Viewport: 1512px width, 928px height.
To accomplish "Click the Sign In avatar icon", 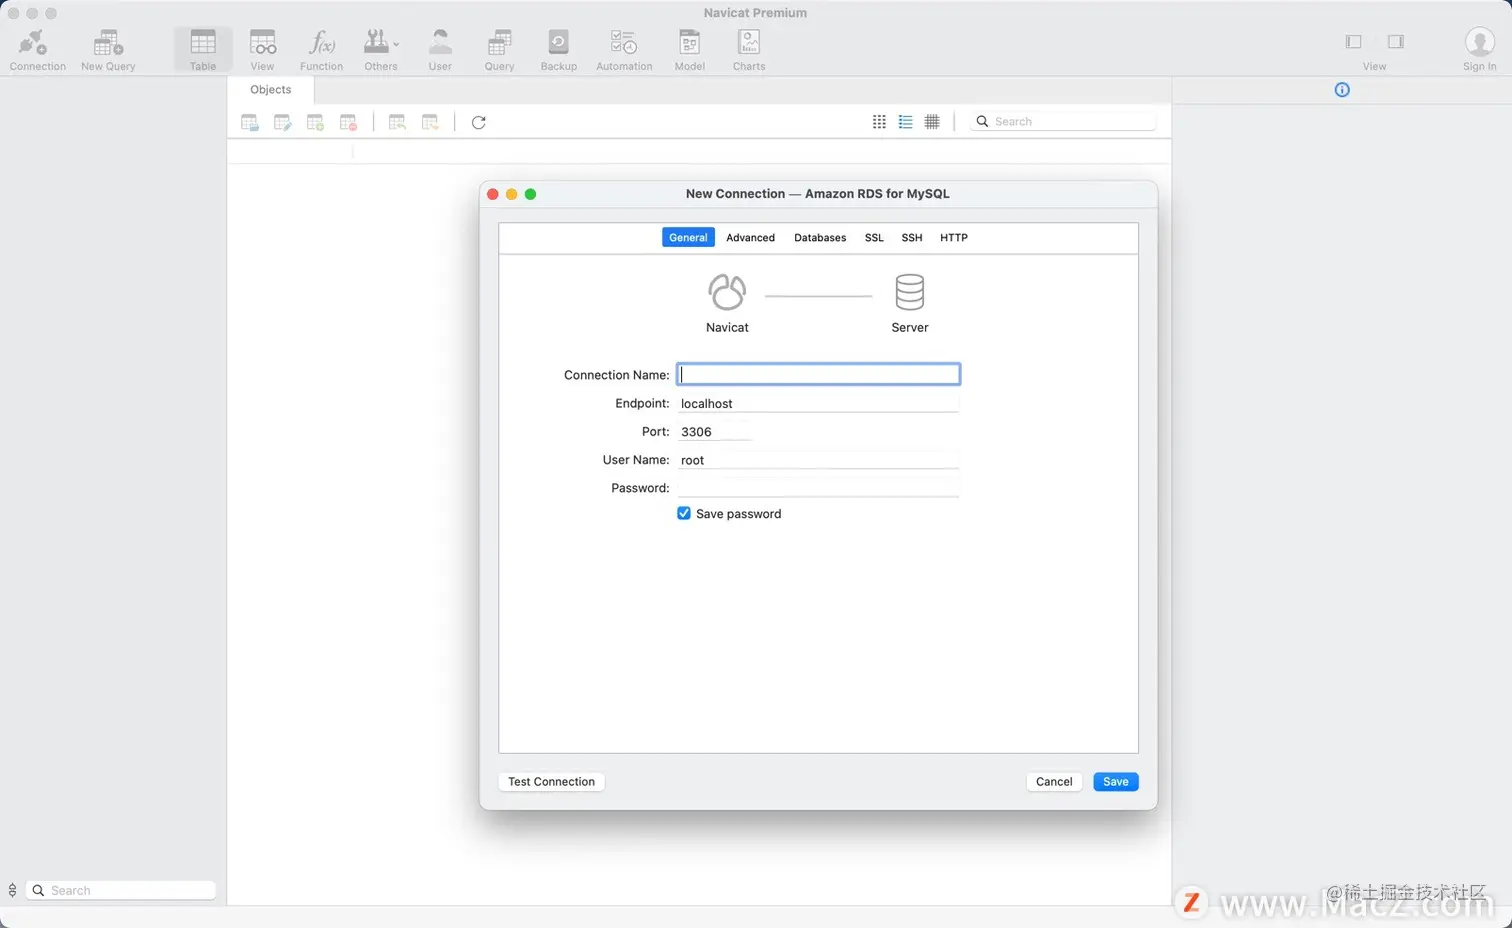I will point(1480,42).
